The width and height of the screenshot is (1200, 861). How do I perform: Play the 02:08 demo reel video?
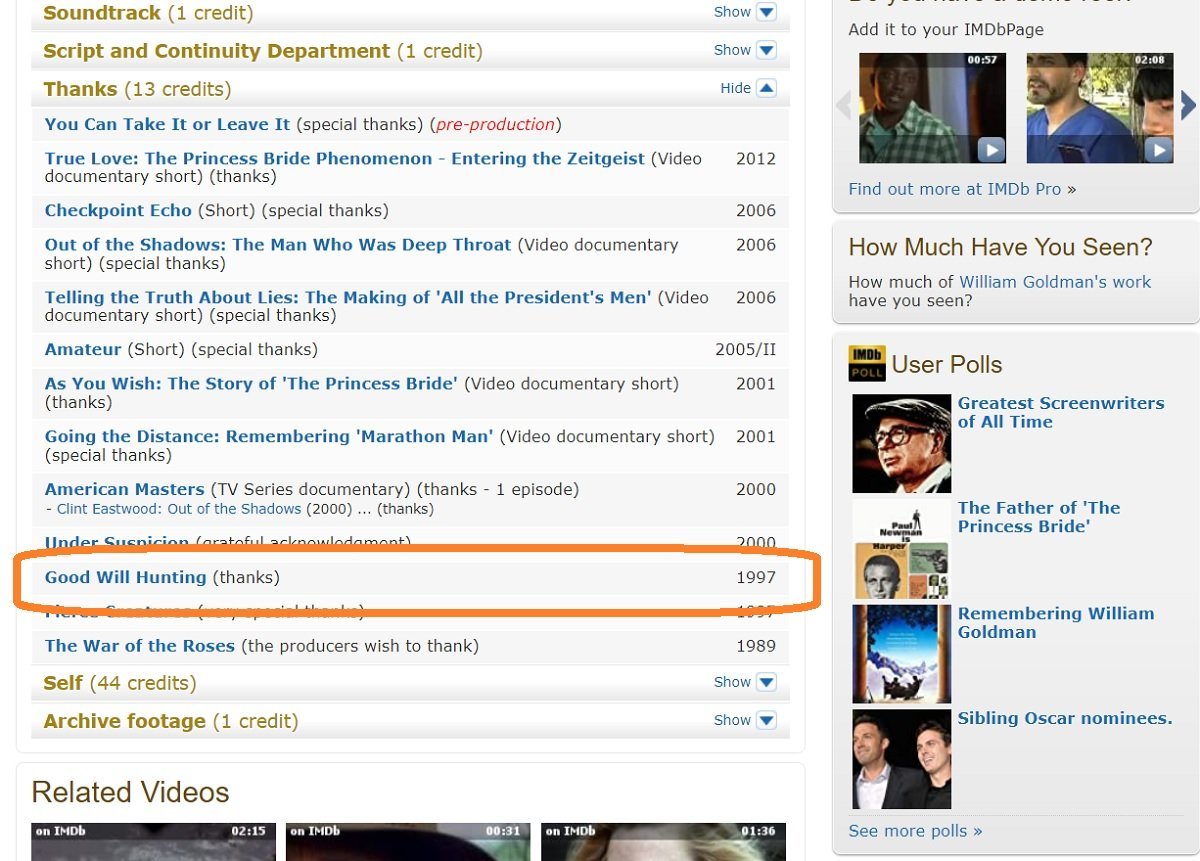coord(1100,108)
